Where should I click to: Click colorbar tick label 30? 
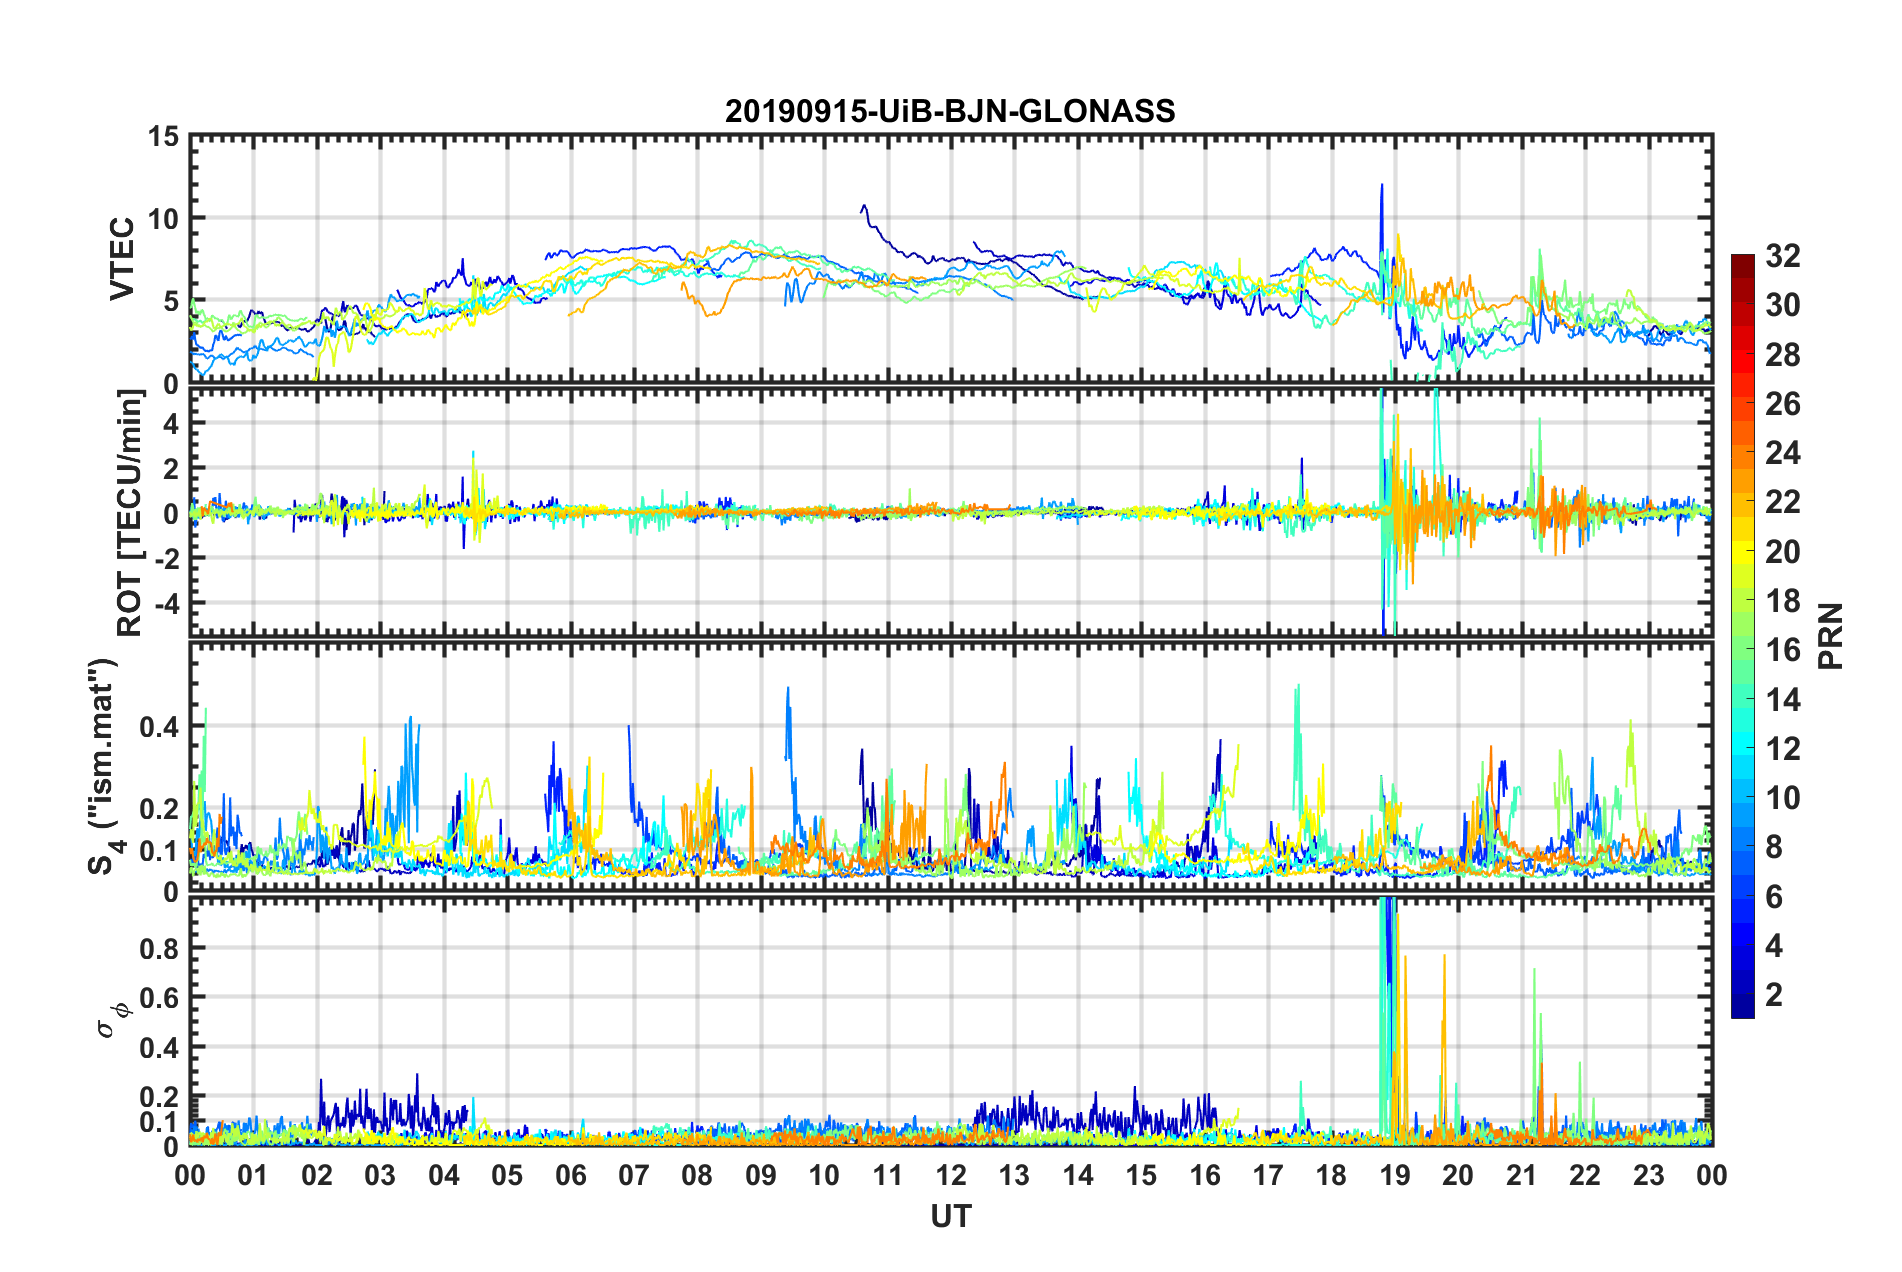click(x=1783, y=305)
